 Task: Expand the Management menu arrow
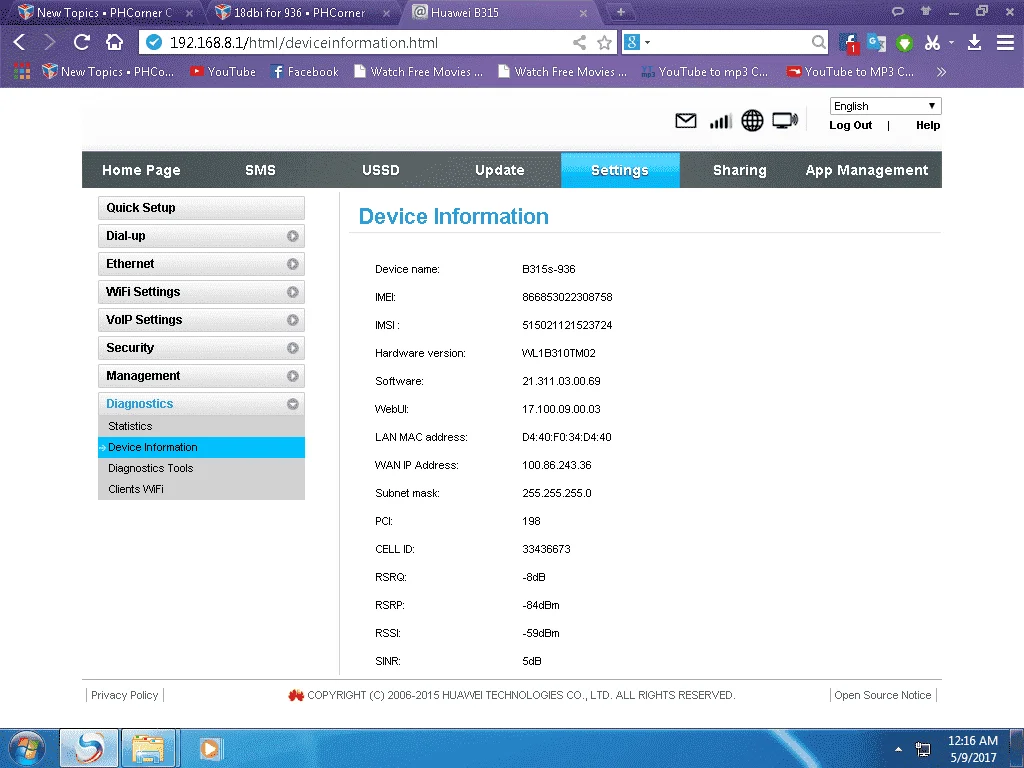(x=293, y=376)
